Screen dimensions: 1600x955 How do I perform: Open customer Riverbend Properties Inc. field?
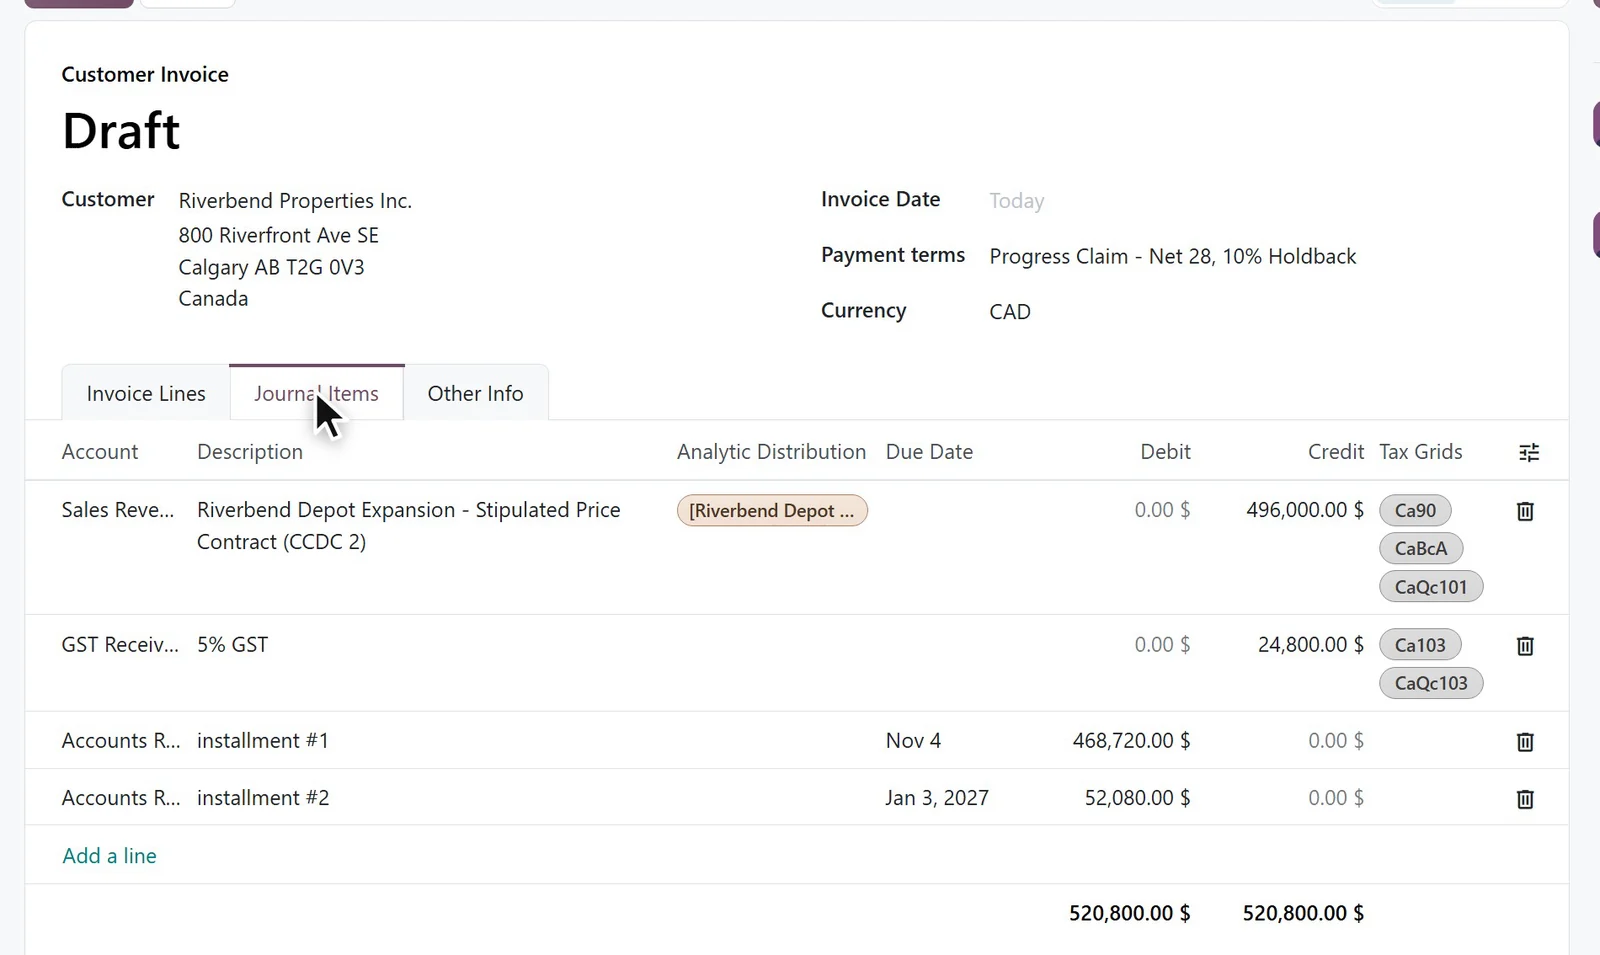295,201
